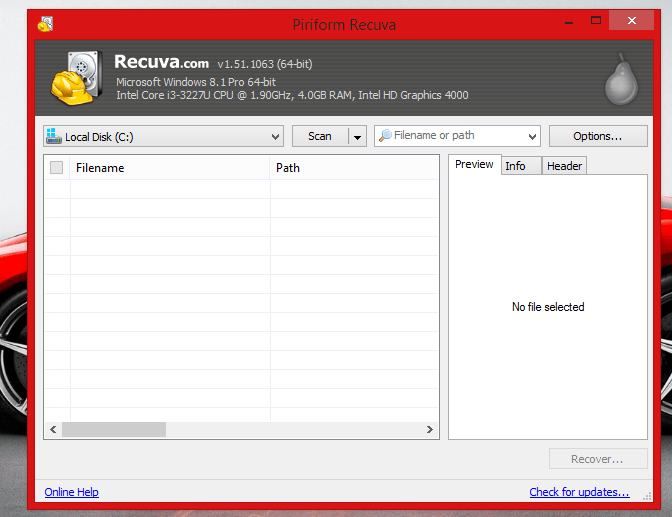
Task: Click the version text v1.51.1063 (64-bit)
Action: point(265,64)
